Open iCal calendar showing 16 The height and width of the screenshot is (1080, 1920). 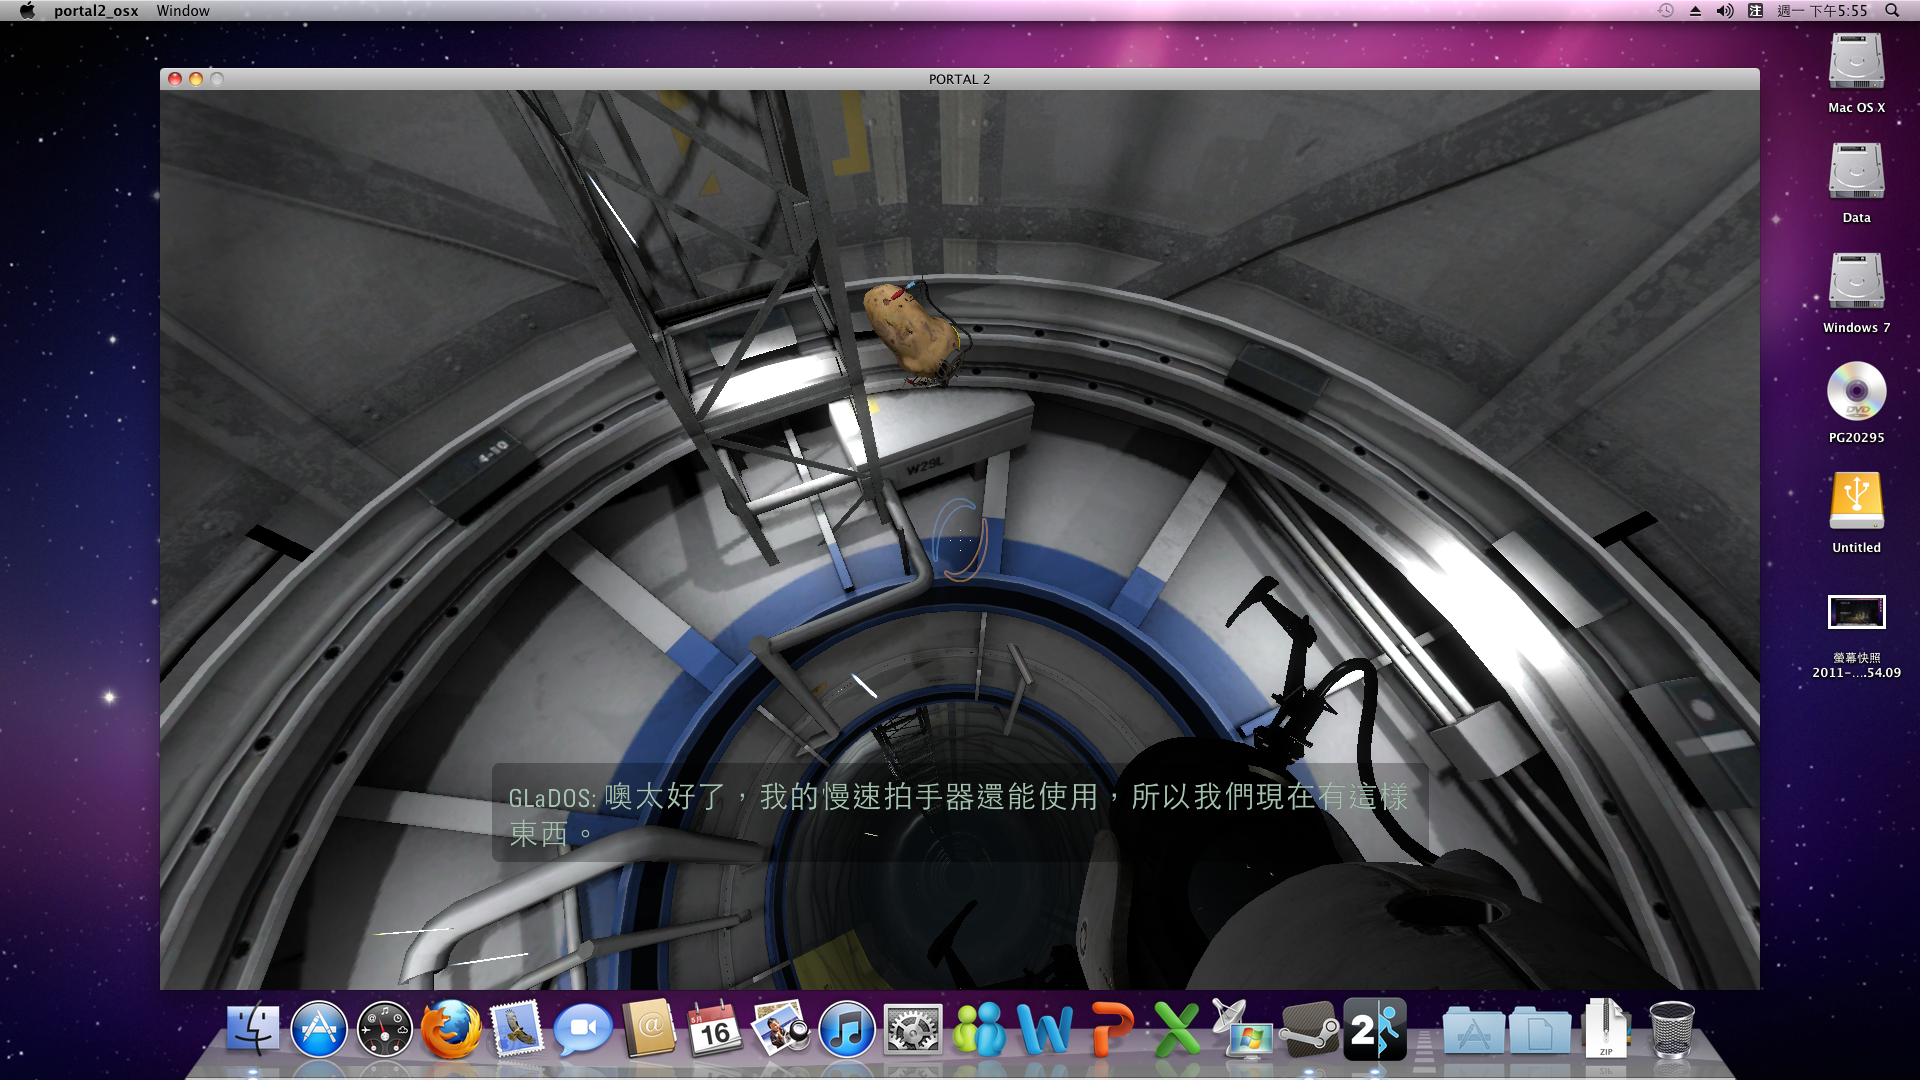(x=714, y=1029)
